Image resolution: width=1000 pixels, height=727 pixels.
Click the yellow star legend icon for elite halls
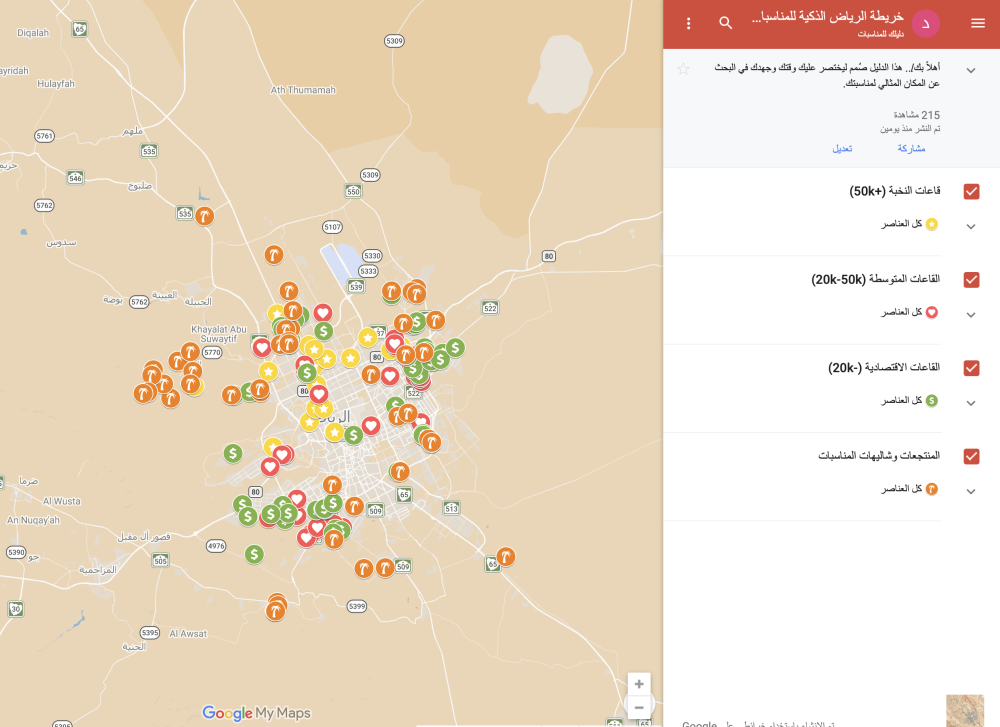(x=932, y=224)
